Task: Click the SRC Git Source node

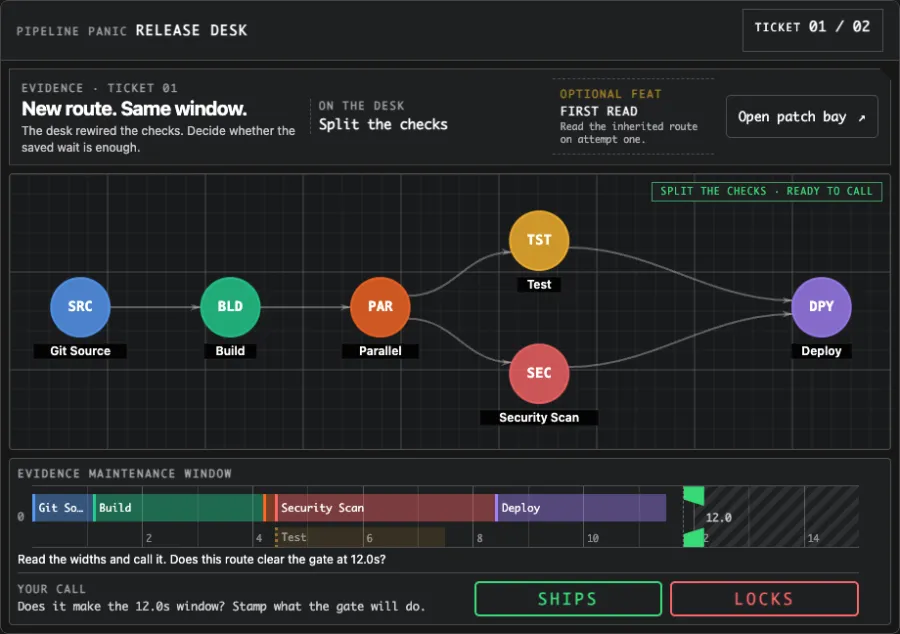Action: 80,307
